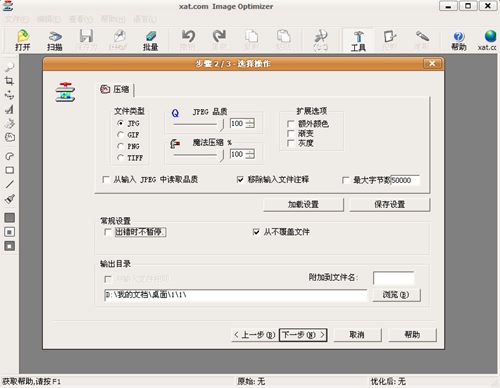500x388 pixels.
Task: Click the 魔法压缩 value field
Action: click(x=237, y=154)
